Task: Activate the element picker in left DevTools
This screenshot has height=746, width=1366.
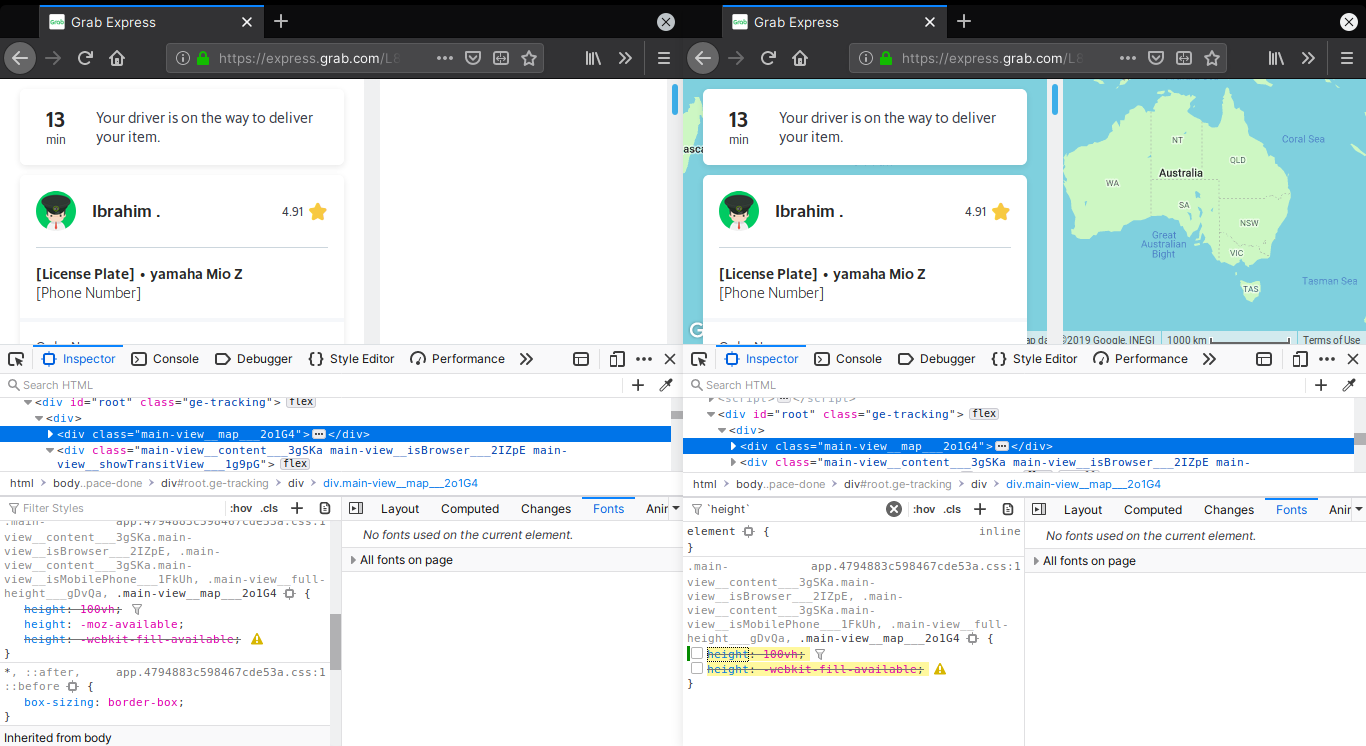Action: tap(16, 359)
